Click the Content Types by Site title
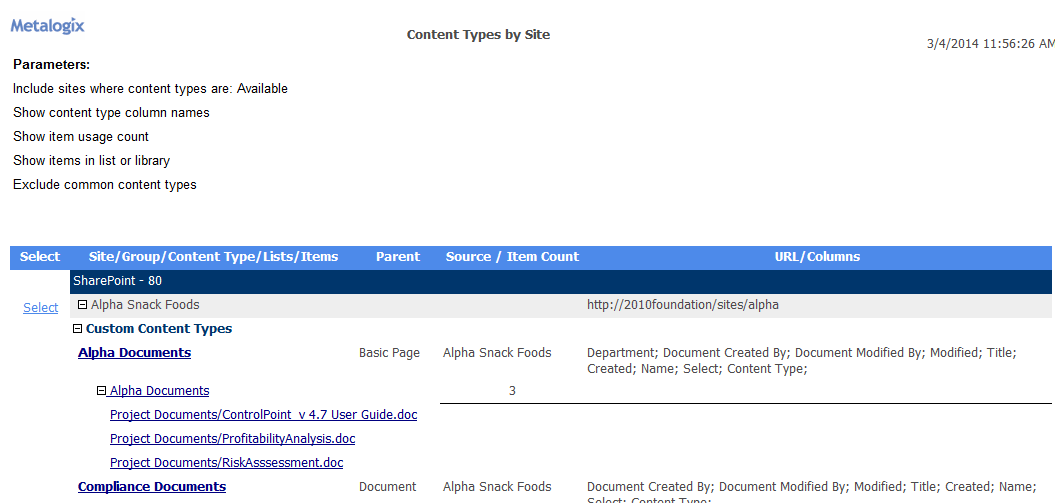Image resolution: width=1055 pixels, height=503 pixels. 478,35
